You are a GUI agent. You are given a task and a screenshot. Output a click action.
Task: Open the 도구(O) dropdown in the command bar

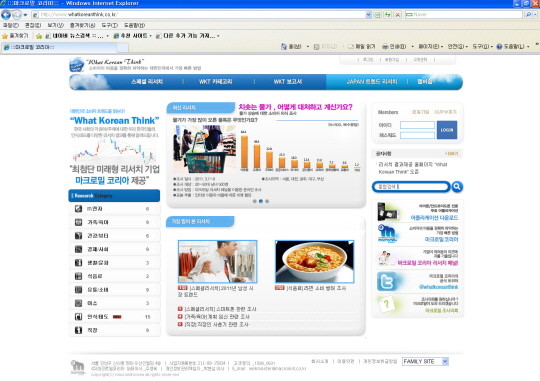(x=482, y=47)
